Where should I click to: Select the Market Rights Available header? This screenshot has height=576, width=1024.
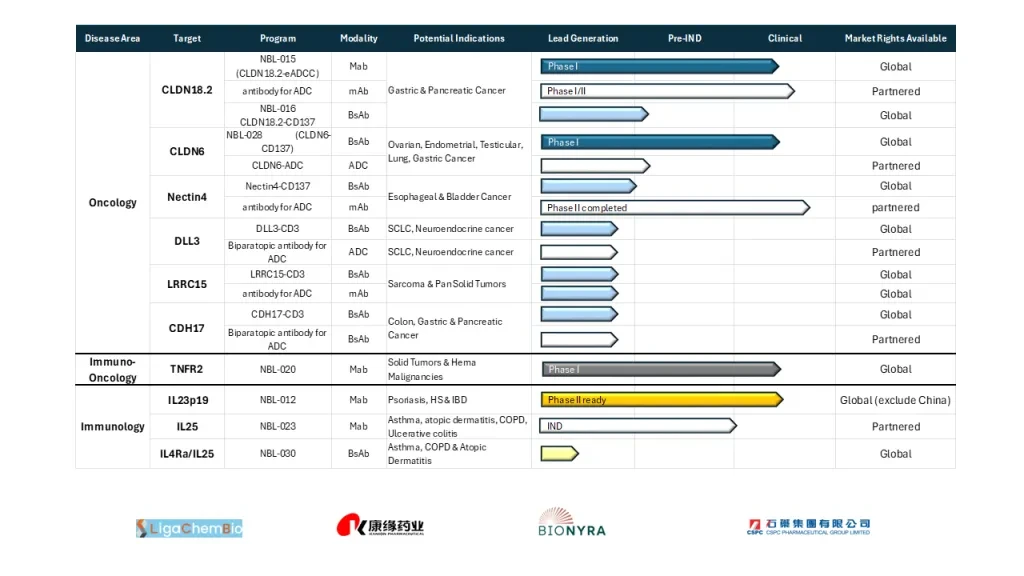click(x=895, y=39)
